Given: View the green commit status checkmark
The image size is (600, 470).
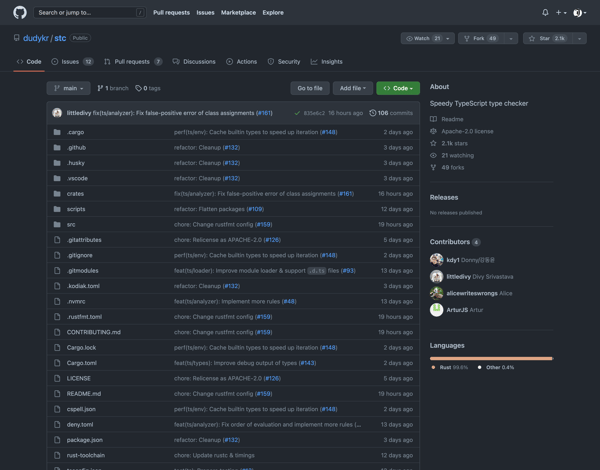Looking at the screenshot, I should [x=297, y=113].
